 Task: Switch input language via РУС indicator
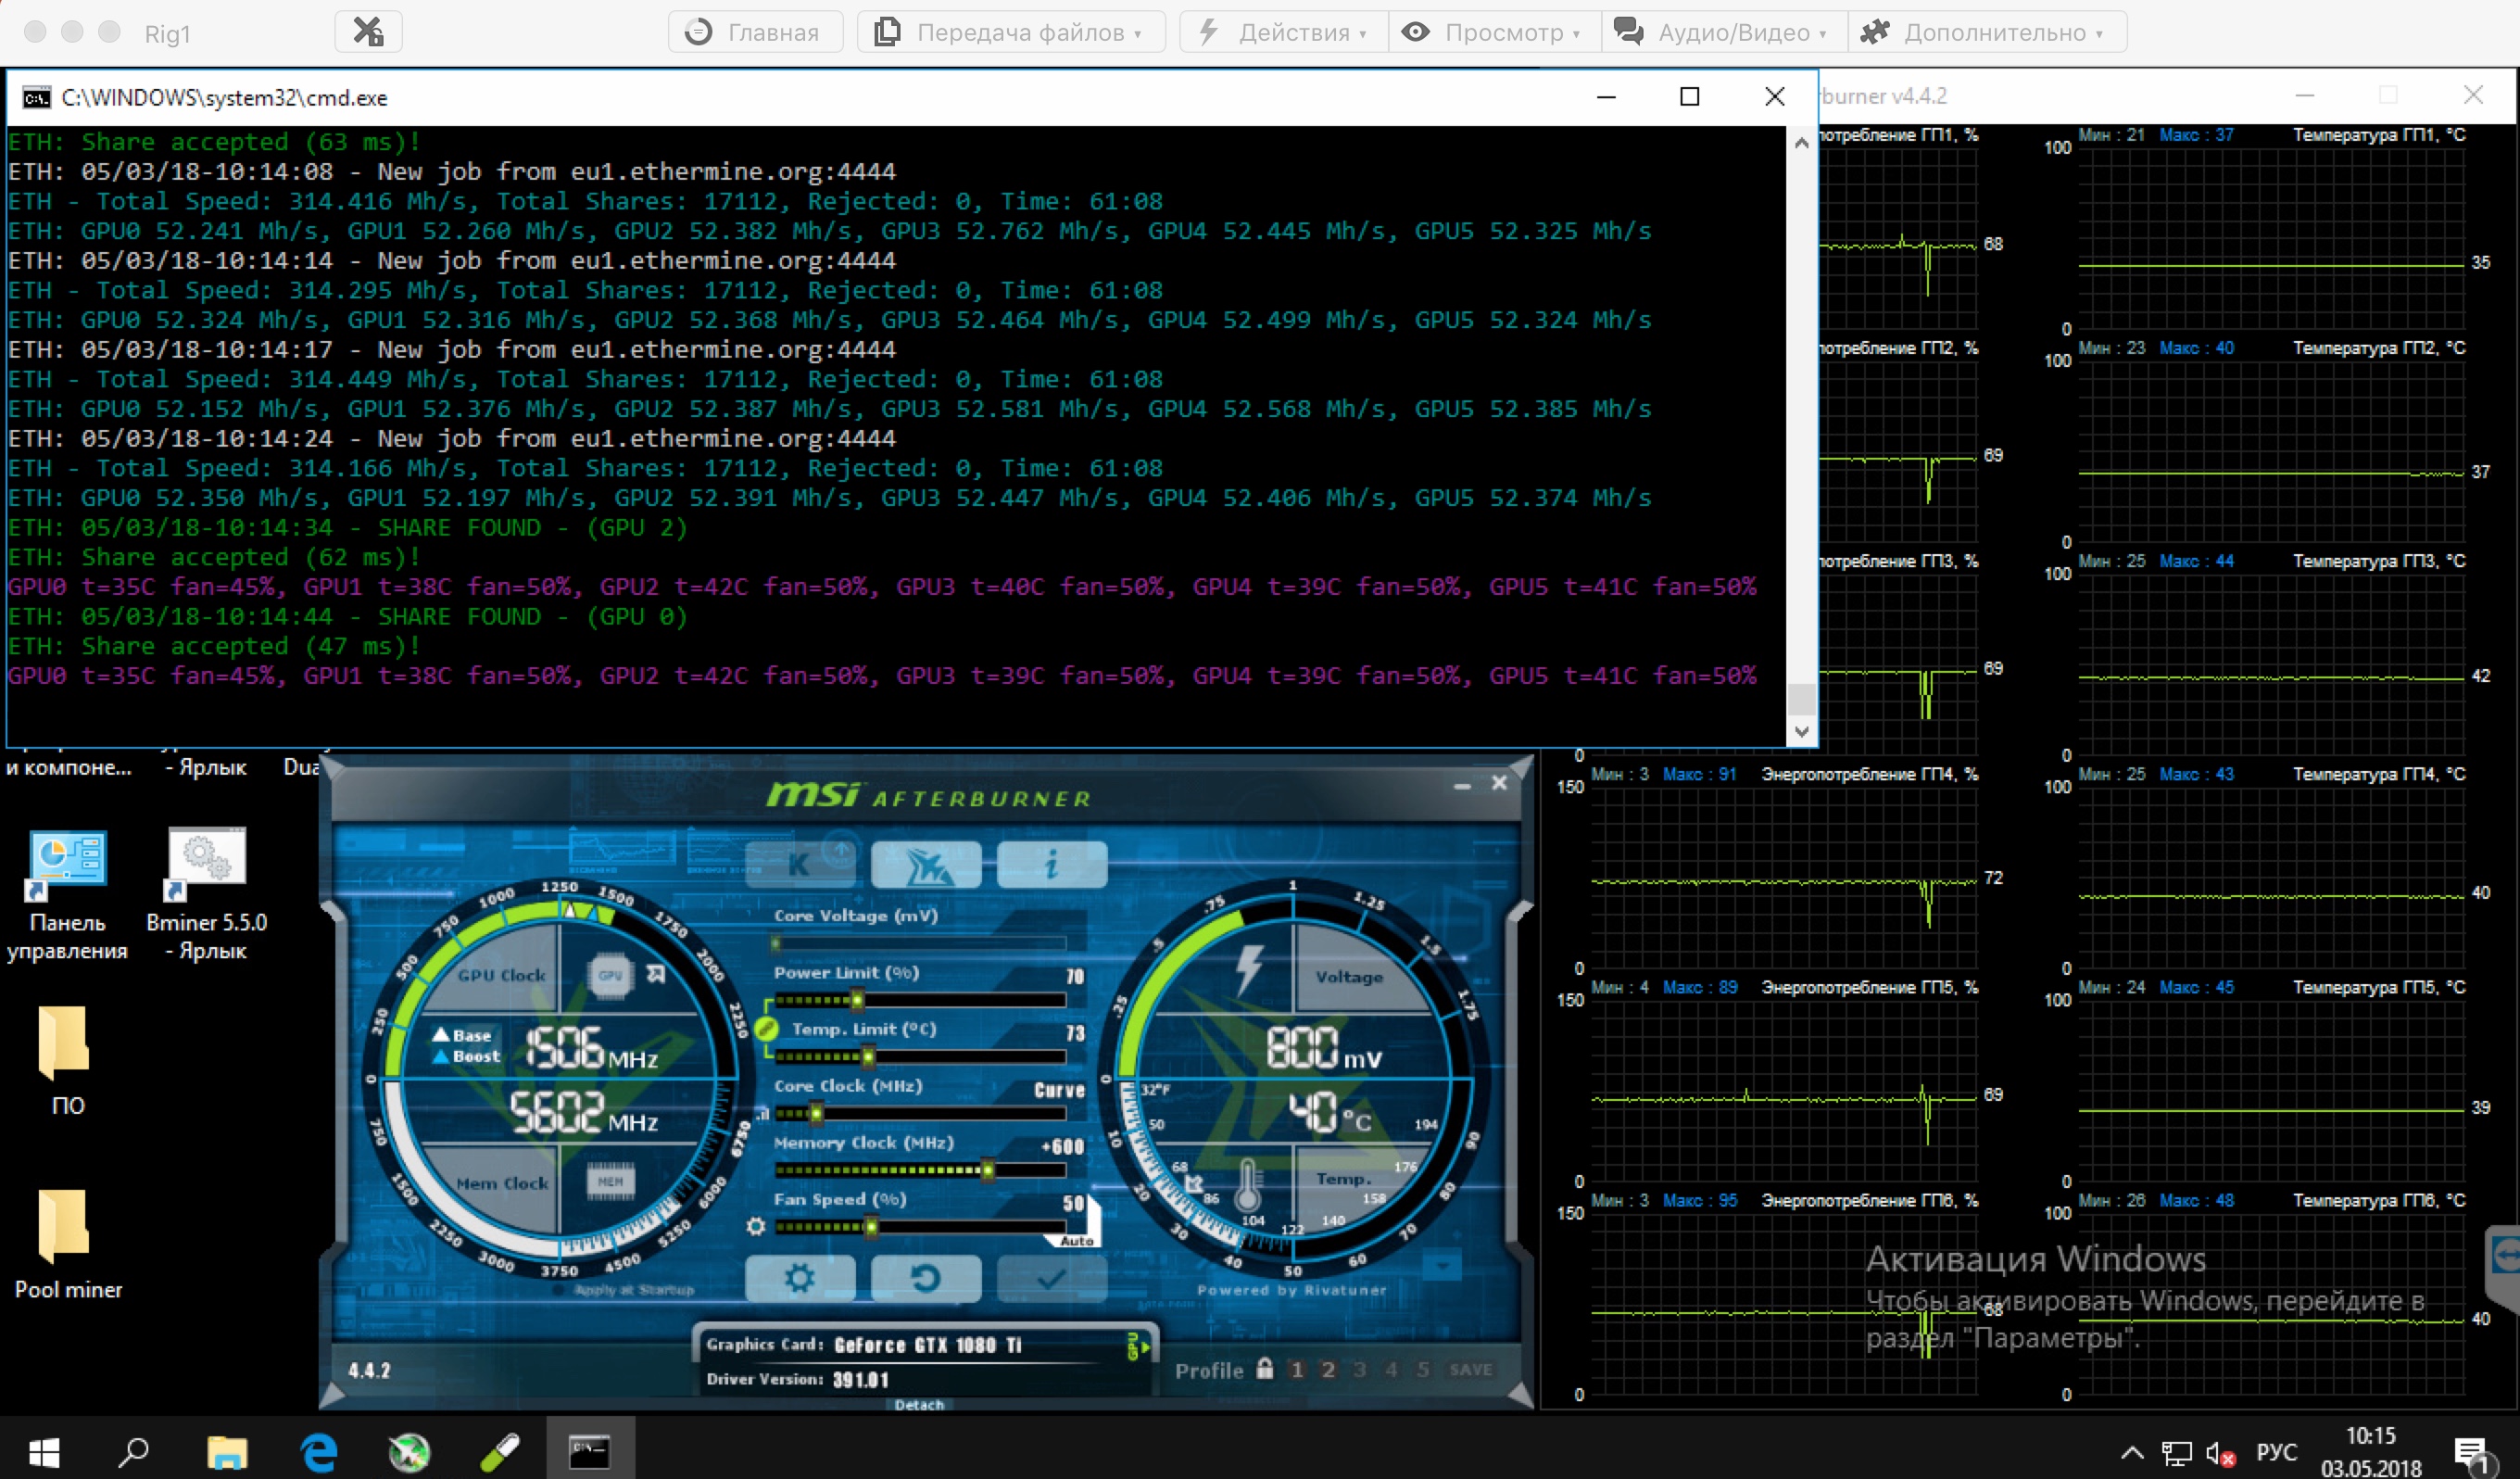coord(2277,1453)
